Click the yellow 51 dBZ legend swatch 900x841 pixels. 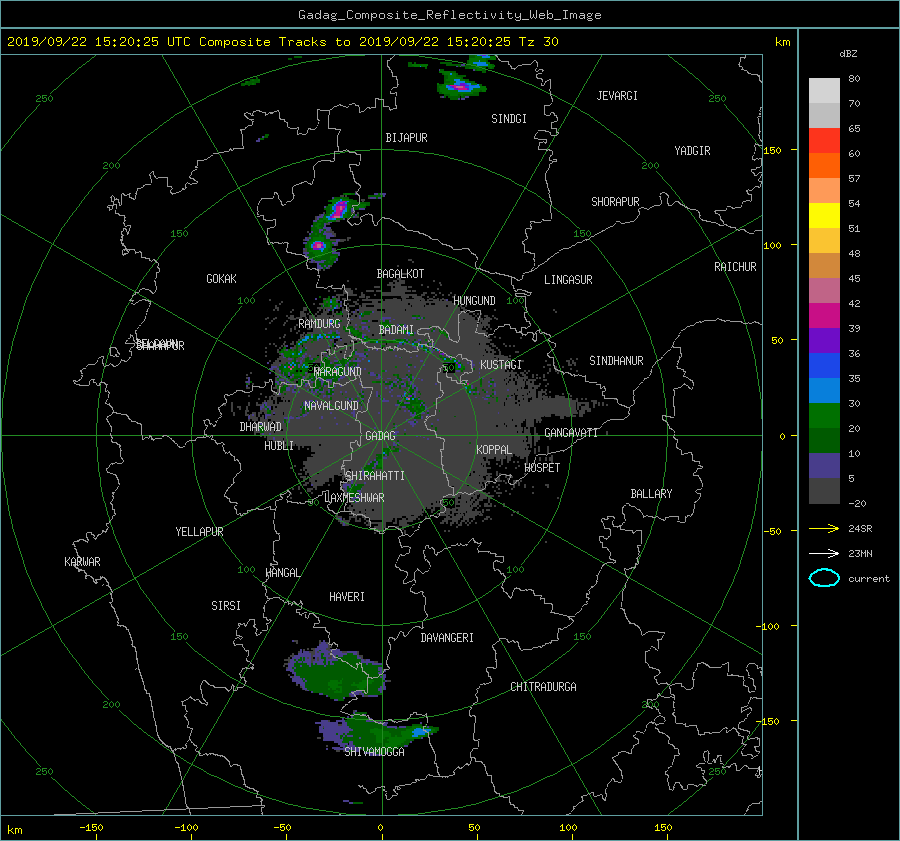[x=824, y=216]
